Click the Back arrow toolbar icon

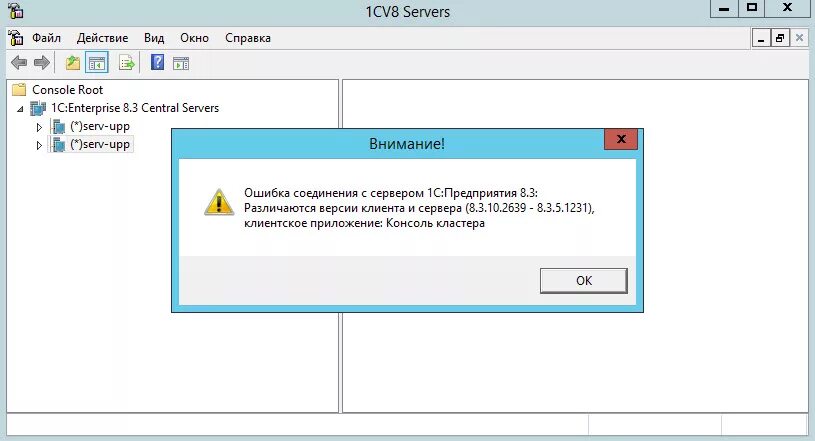[x=19, y=63]
